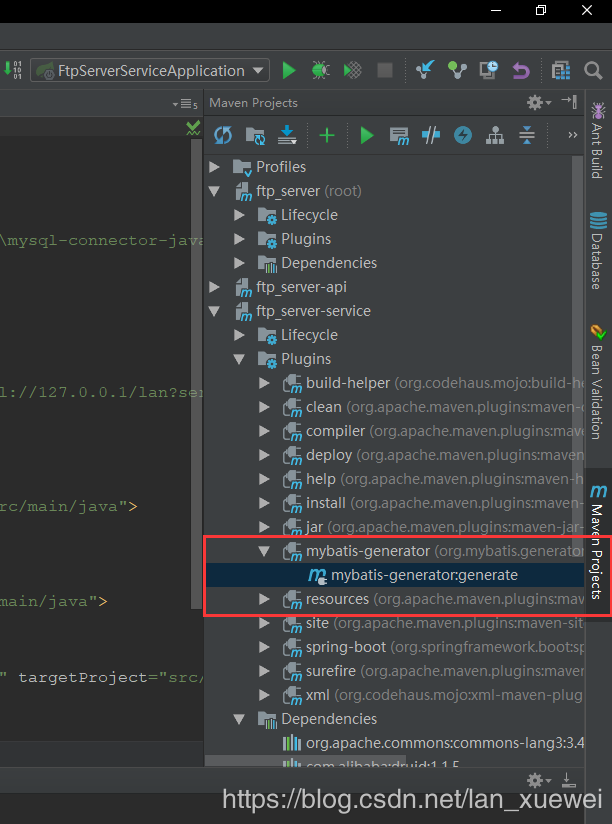Click Execute Maven Goal icon
The image size is (612, 824).
(x=399, y=136)
